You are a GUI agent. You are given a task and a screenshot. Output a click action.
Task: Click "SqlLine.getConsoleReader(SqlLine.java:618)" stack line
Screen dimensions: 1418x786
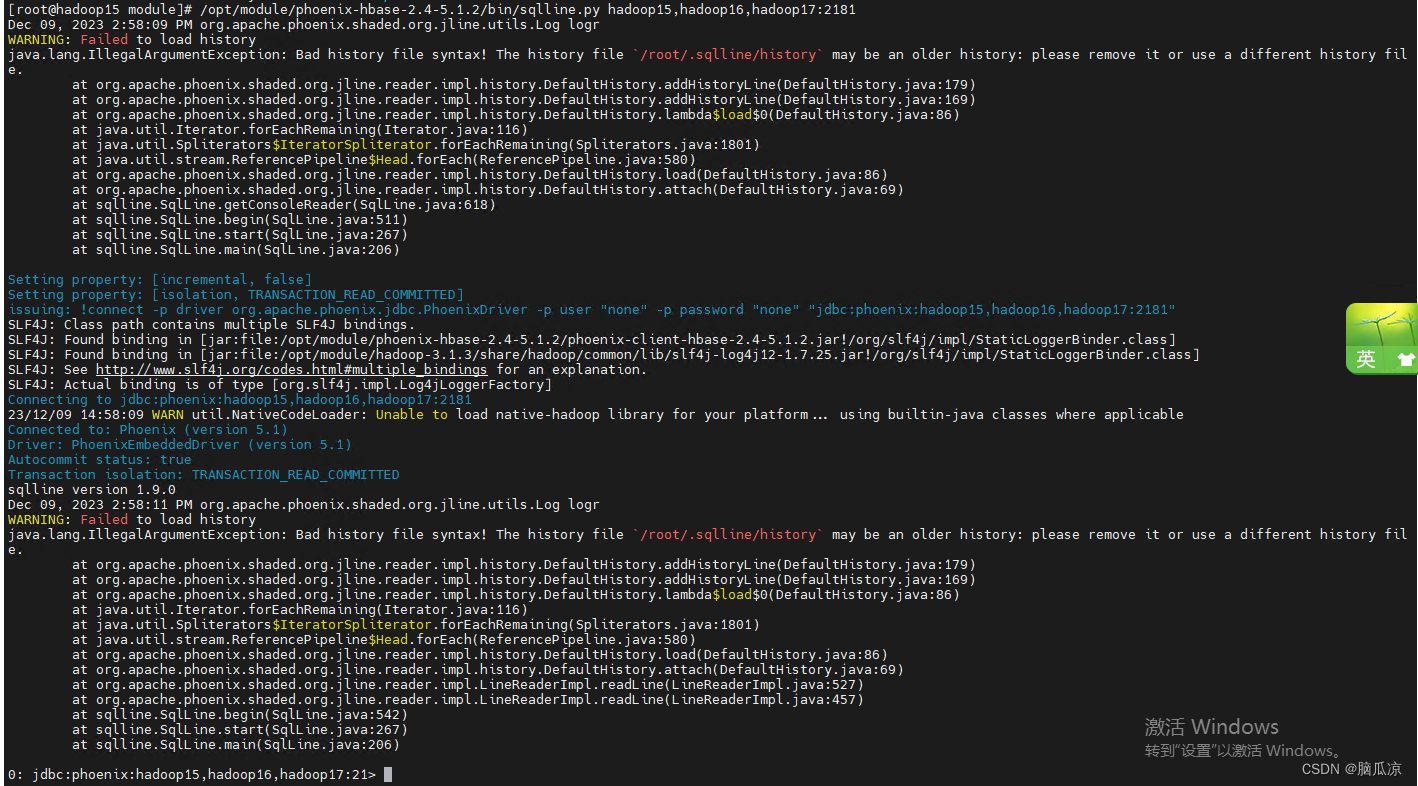(284, 204)
